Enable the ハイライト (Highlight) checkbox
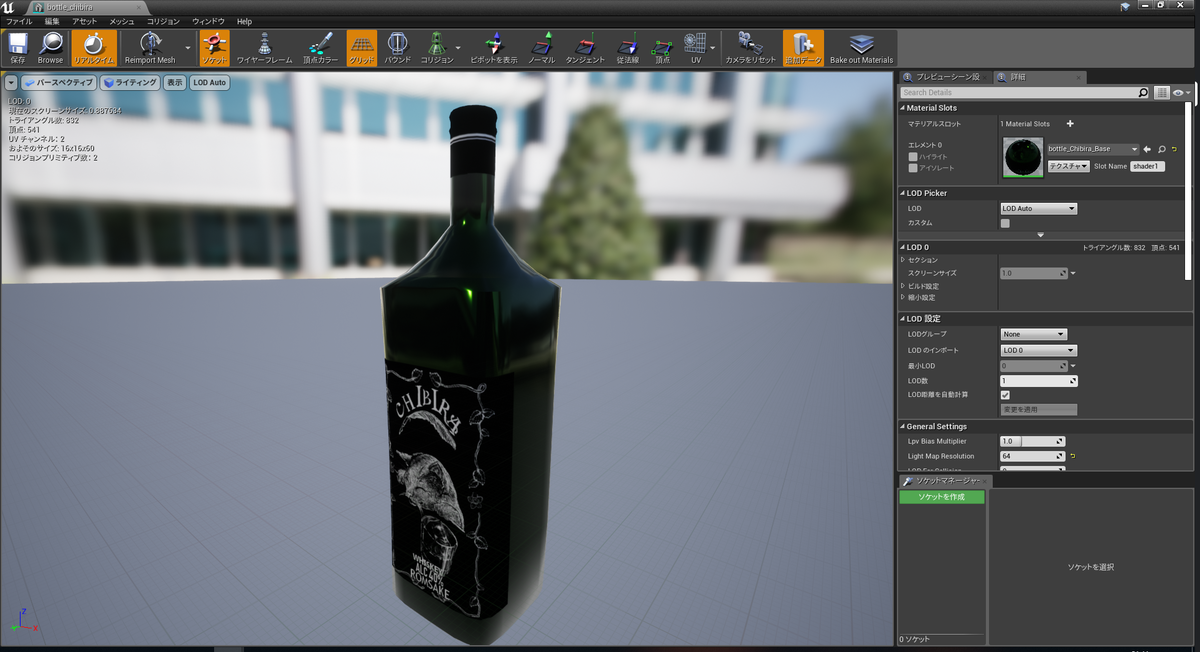This screenshot has height=652, width=1200. (x=912, y=157)
